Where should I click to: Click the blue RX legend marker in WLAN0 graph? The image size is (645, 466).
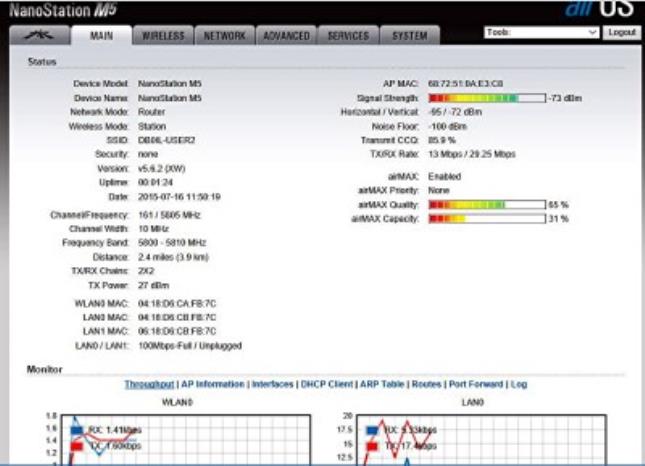tap(77, 430)
